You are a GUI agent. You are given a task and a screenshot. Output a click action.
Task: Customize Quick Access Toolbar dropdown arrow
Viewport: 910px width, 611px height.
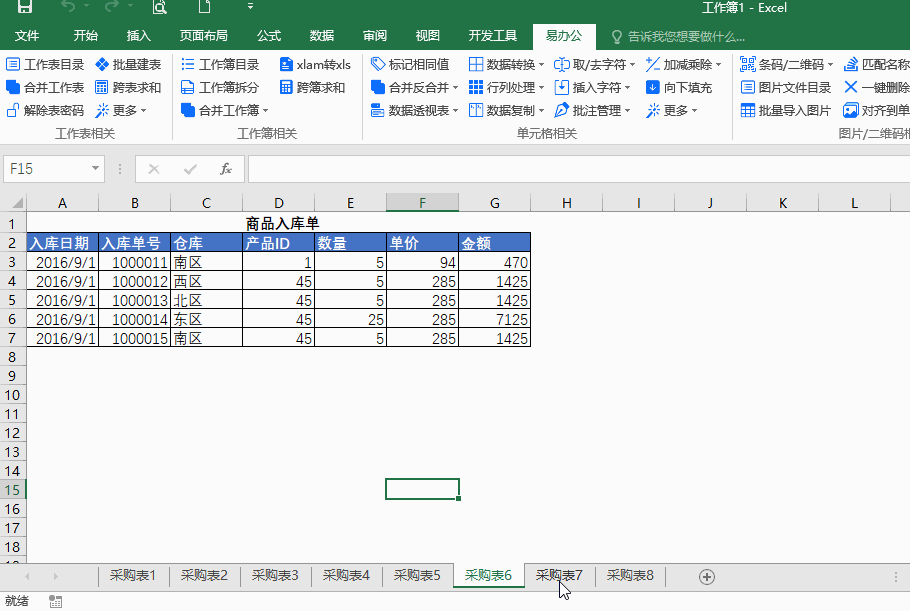click(x=250, y=6)
